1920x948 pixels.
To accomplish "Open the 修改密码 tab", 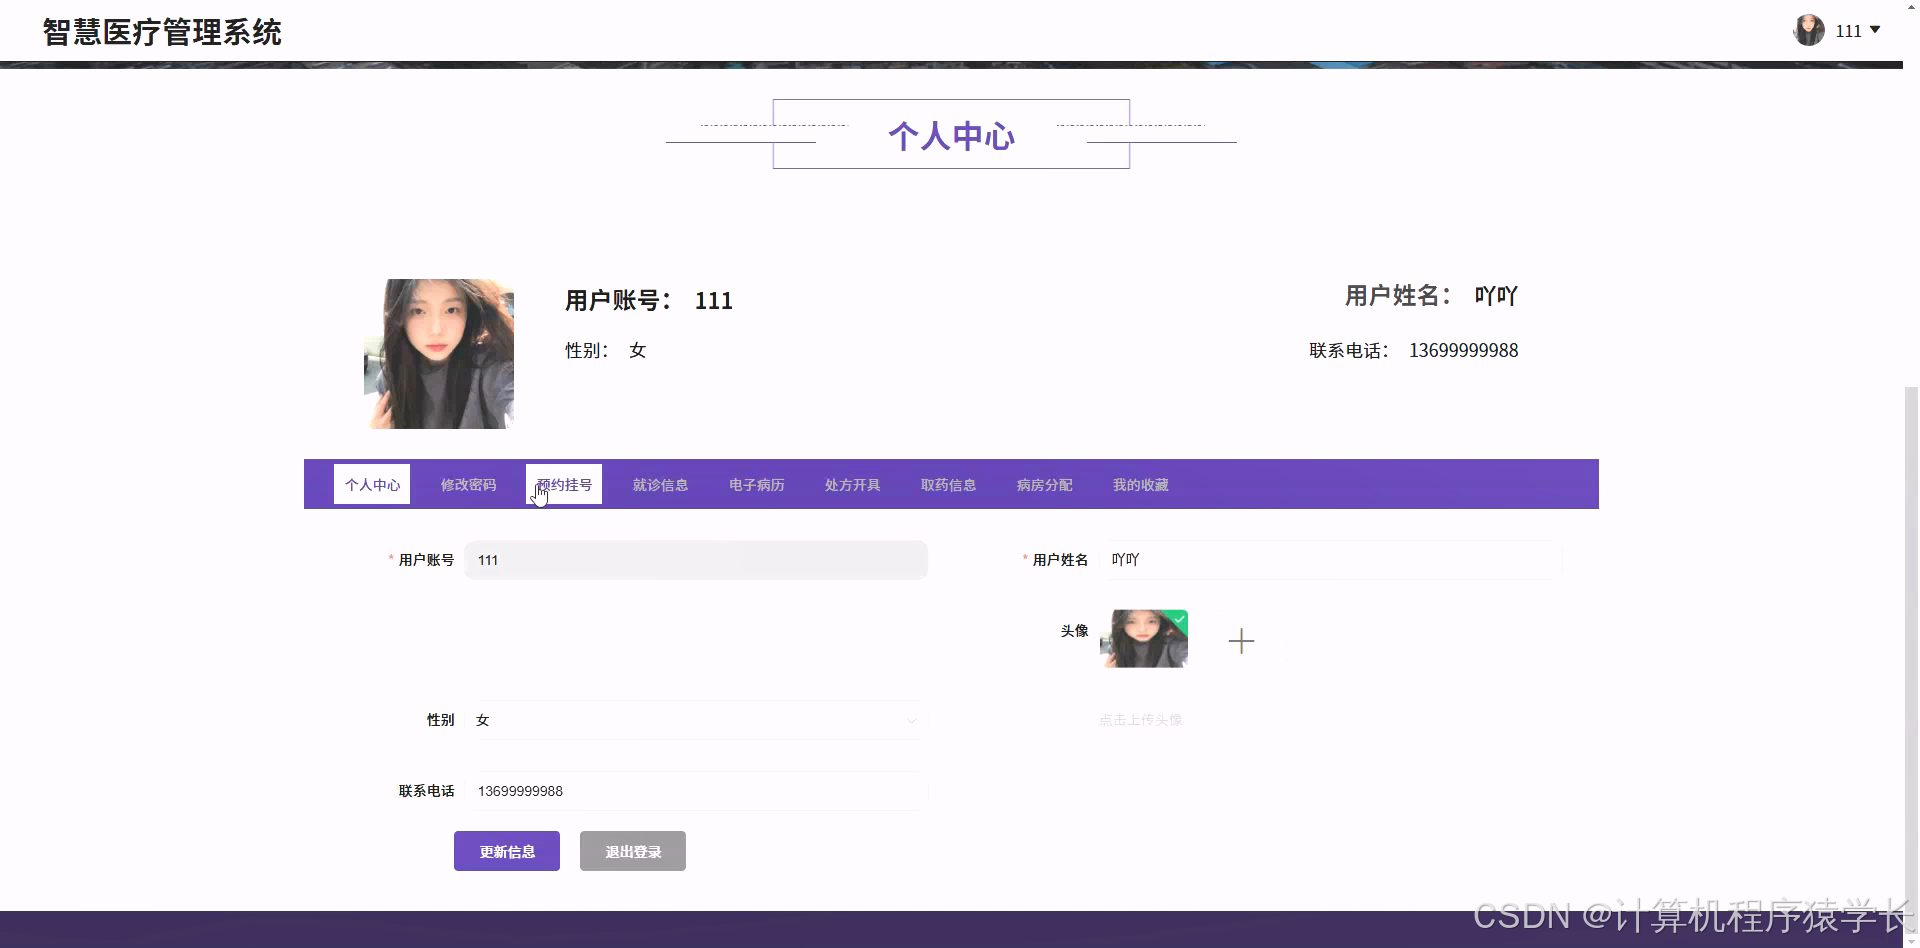I will click(x=468, y=484).
